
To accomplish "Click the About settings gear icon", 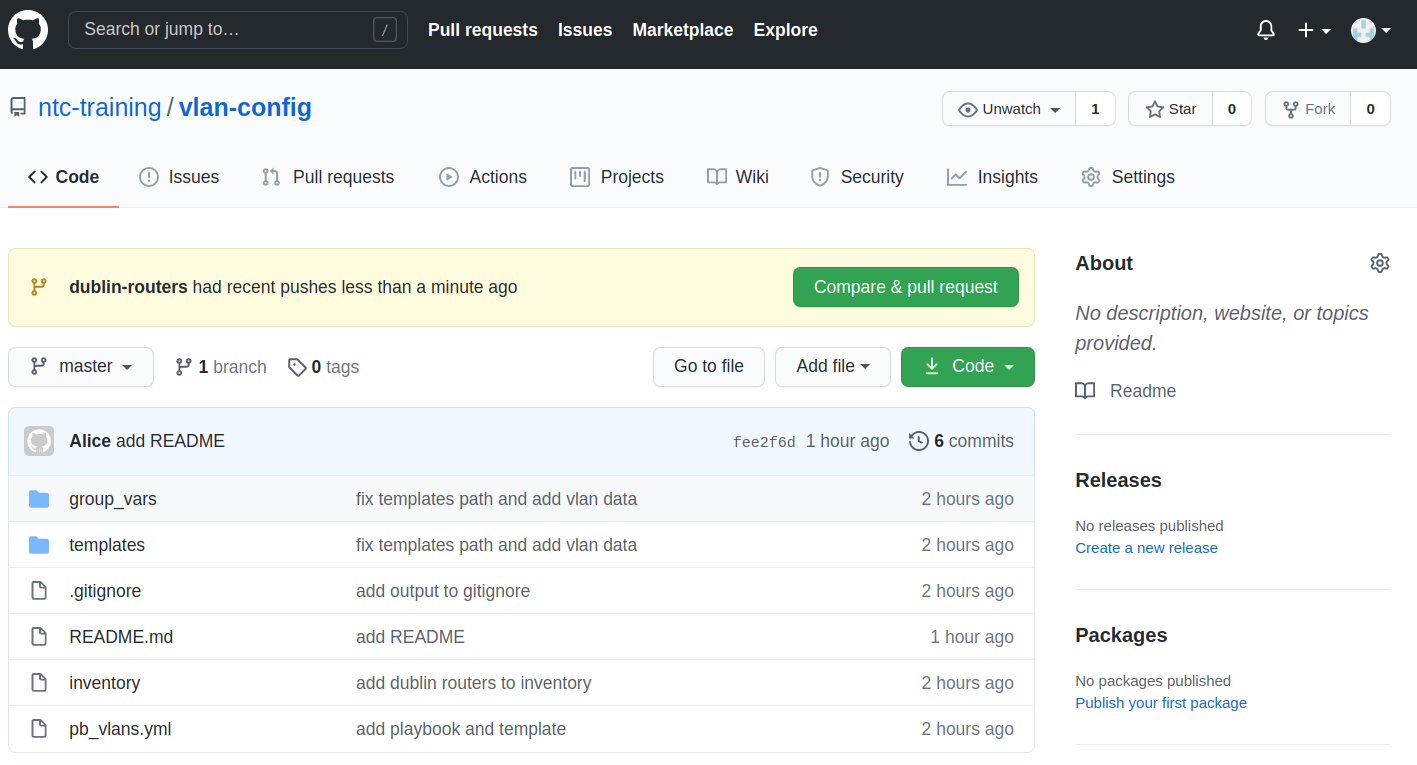I will tap(1380, 263).
